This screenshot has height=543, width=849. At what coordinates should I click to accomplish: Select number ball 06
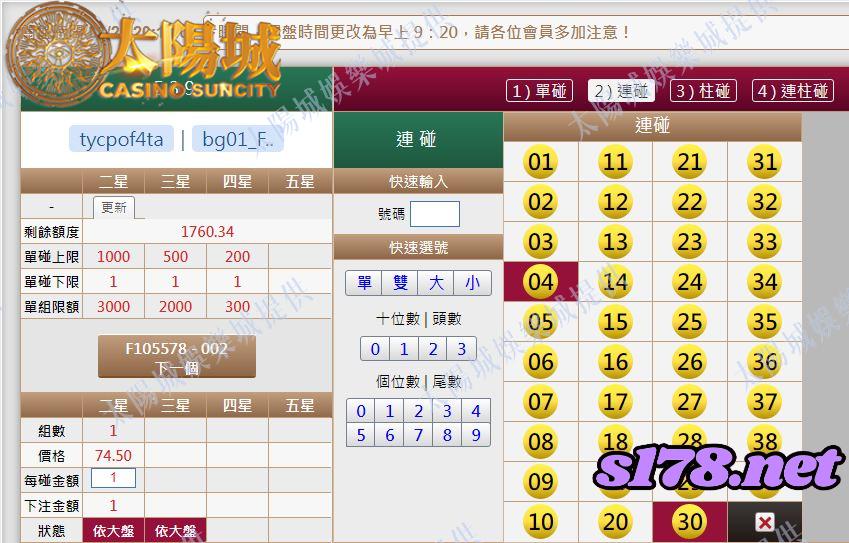pos(540,362)
